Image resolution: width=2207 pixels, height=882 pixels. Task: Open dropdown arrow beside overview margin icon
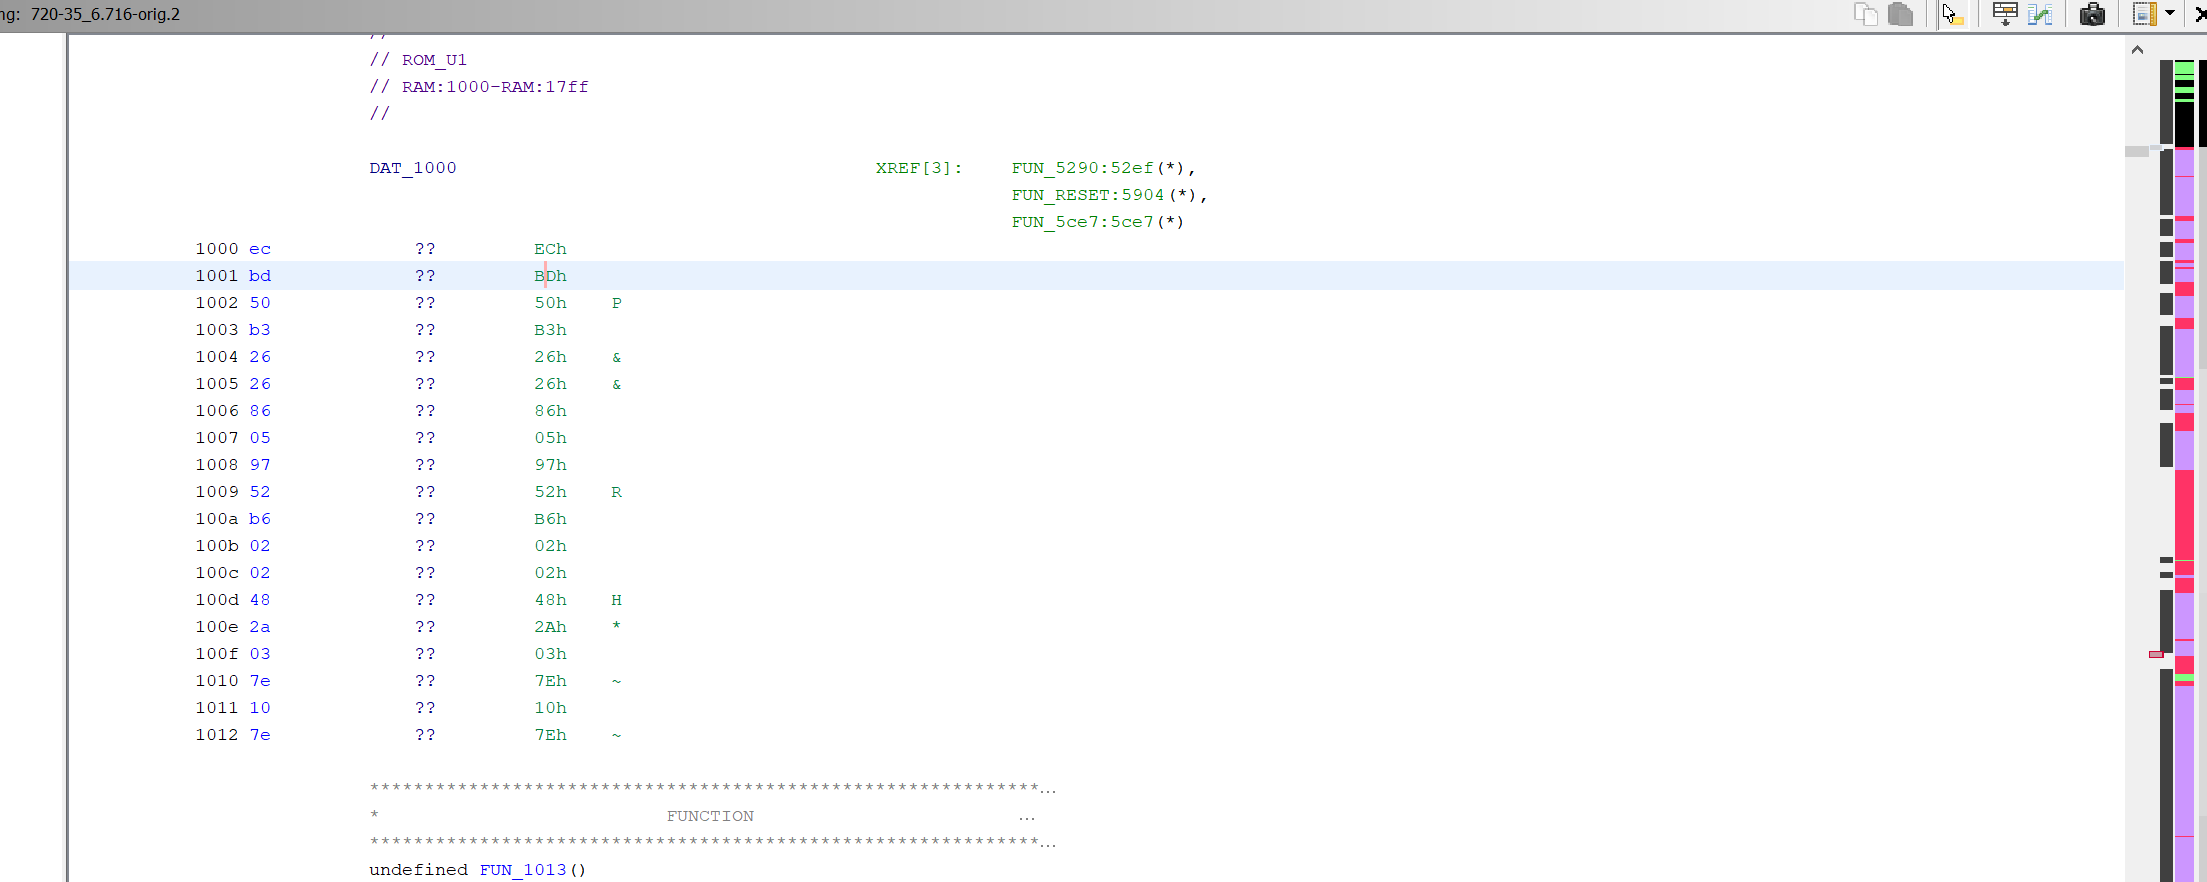2170,14
